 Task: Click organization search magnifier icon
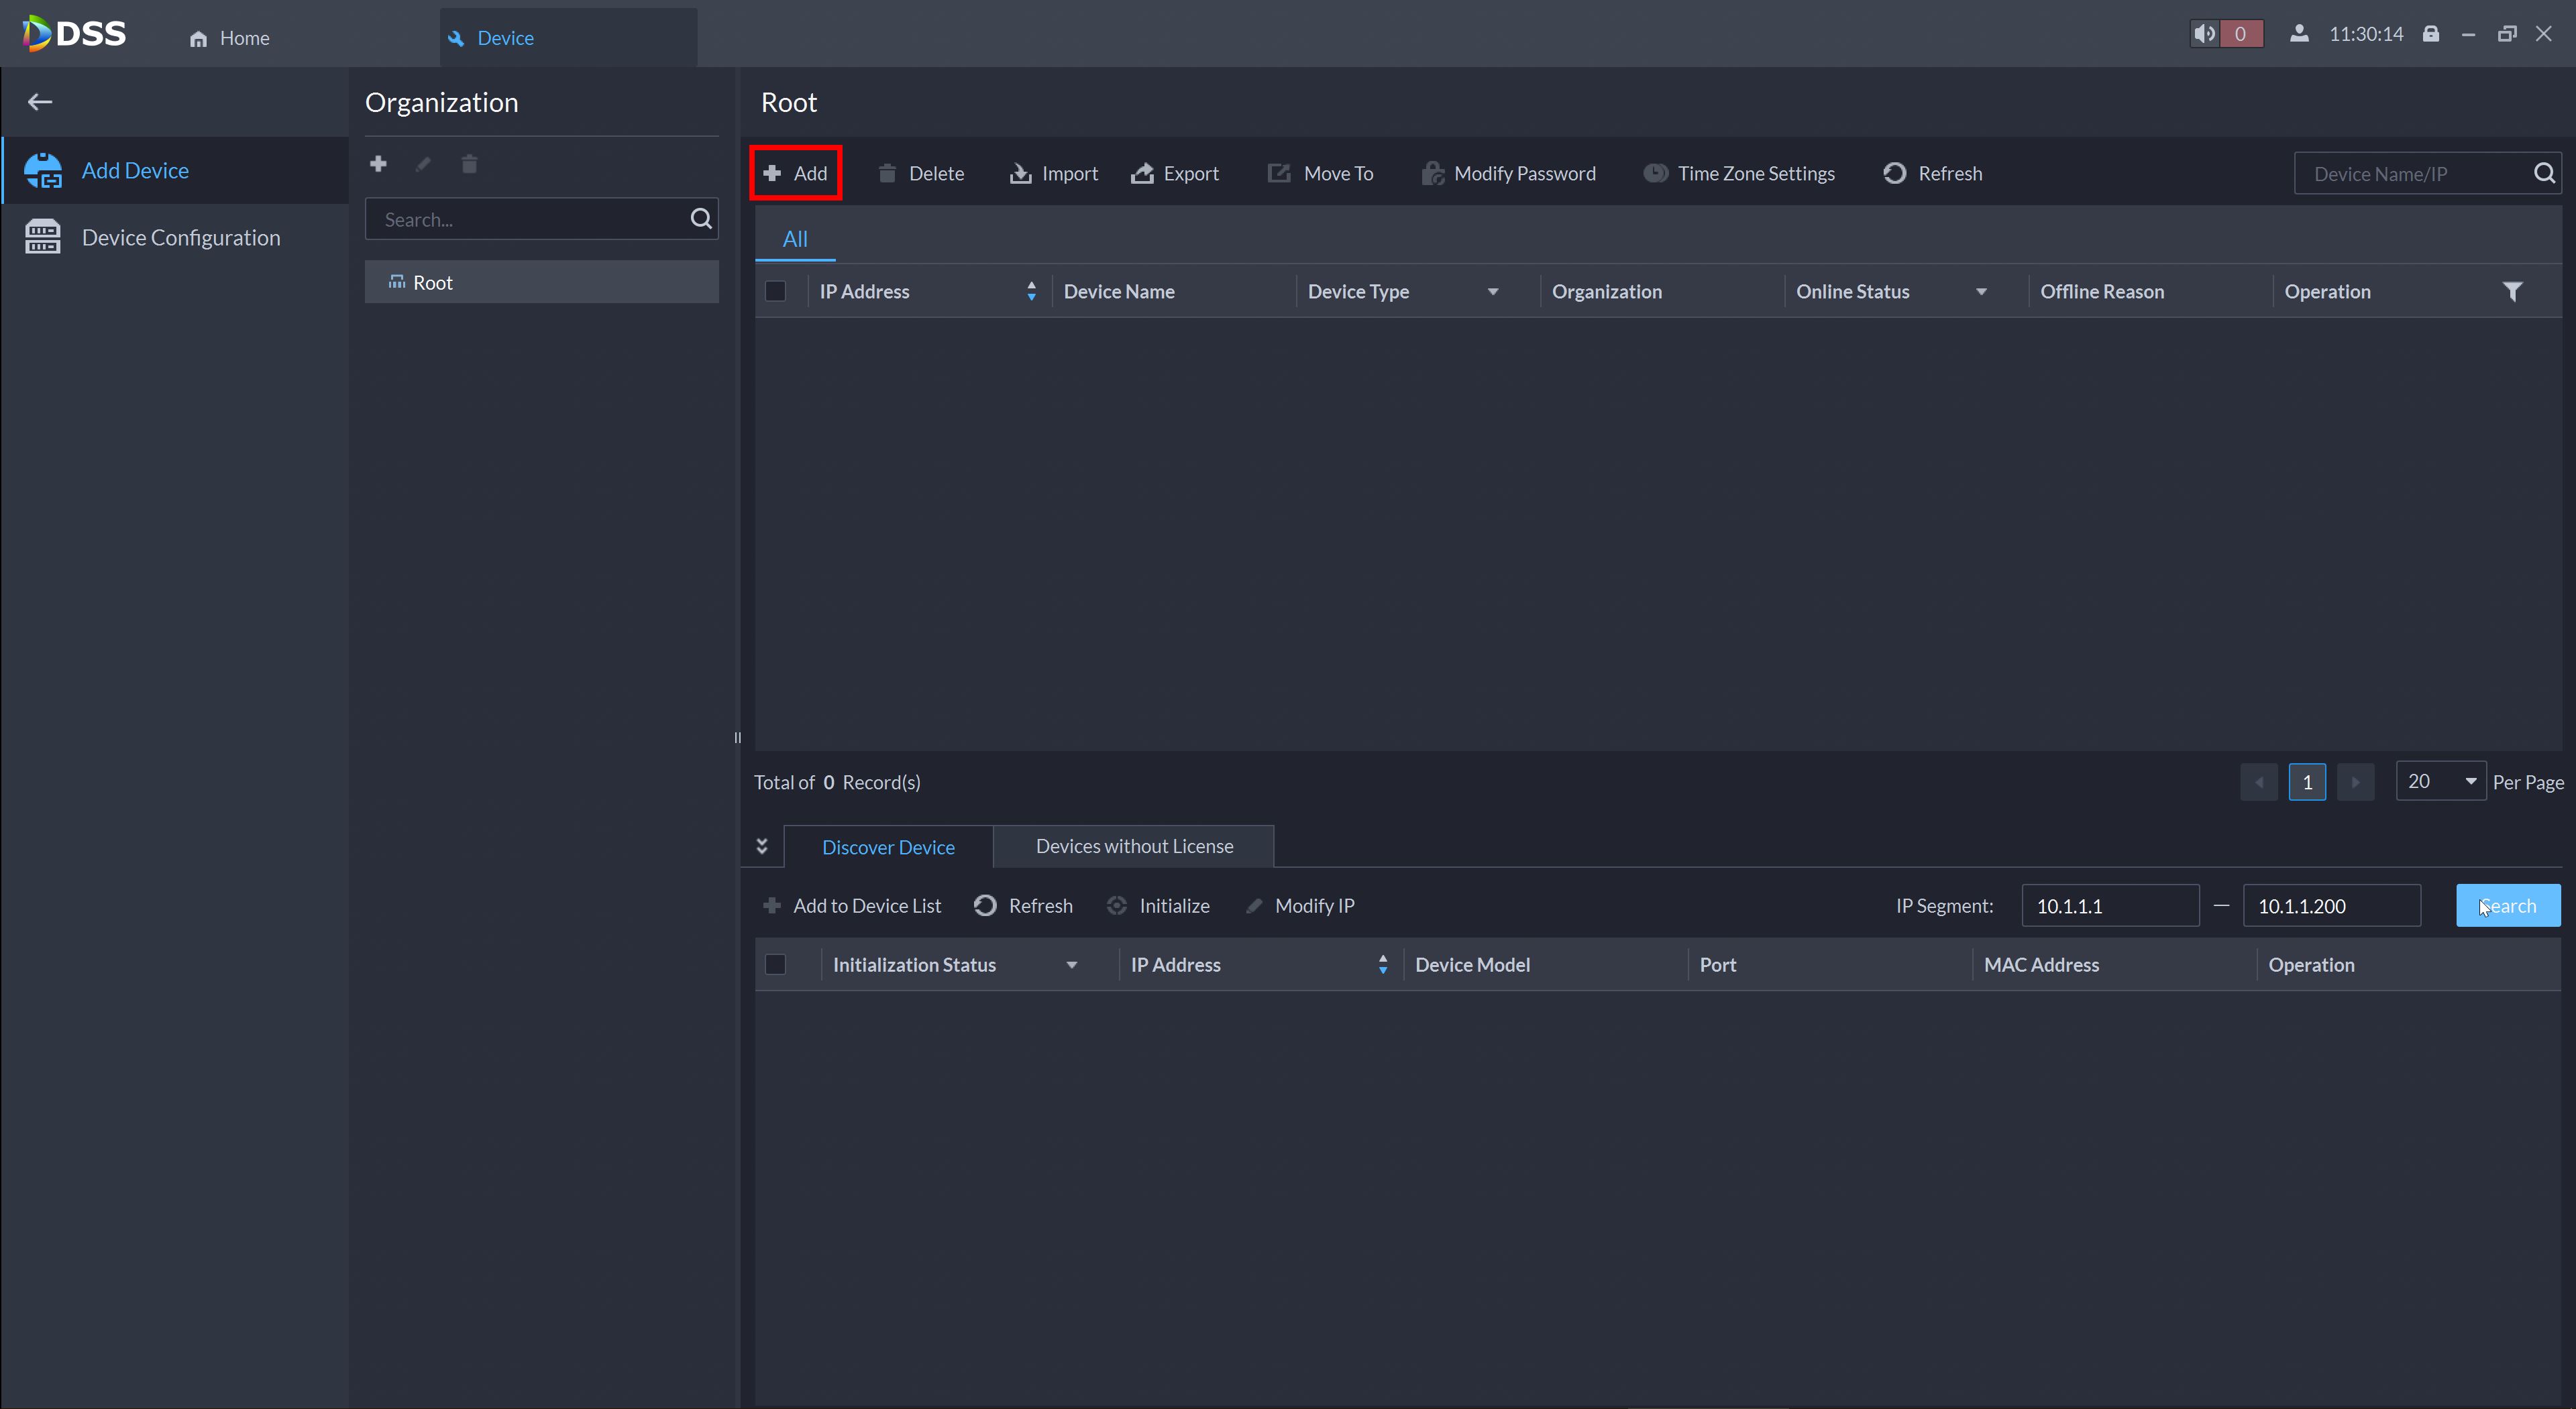[701, 219]
